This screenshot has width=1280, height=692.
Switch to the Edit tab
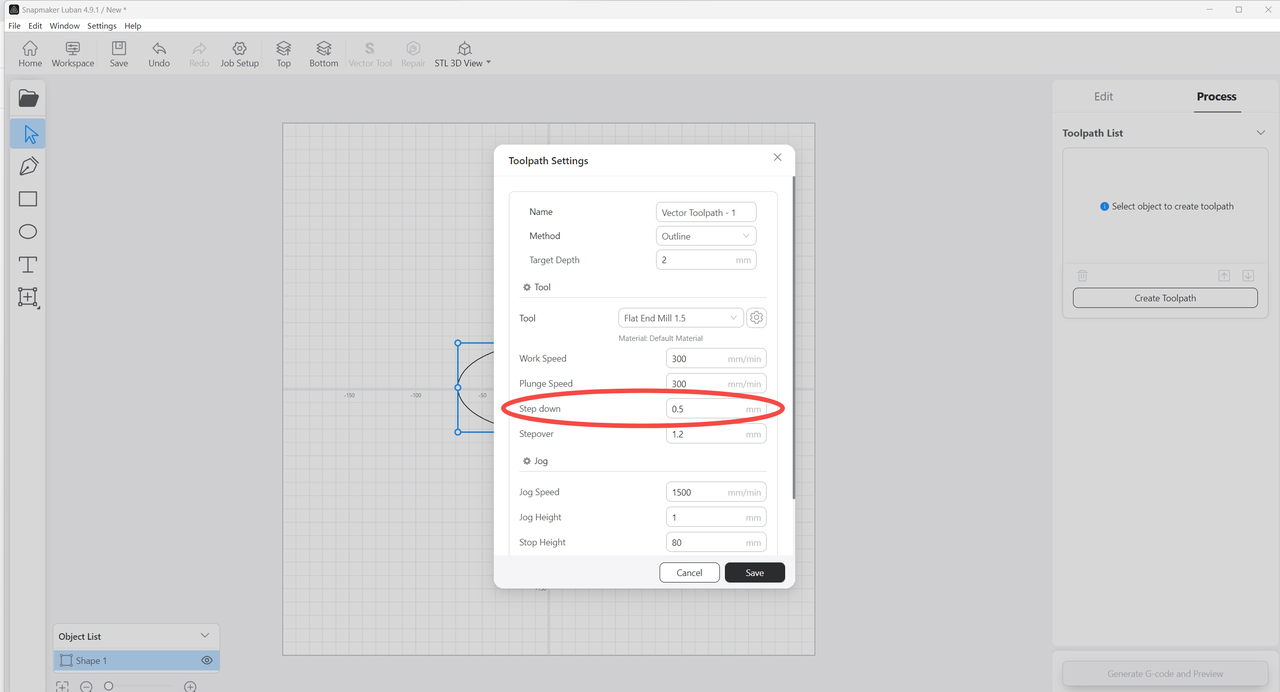pyautogui.click(x=1103, y=97)
